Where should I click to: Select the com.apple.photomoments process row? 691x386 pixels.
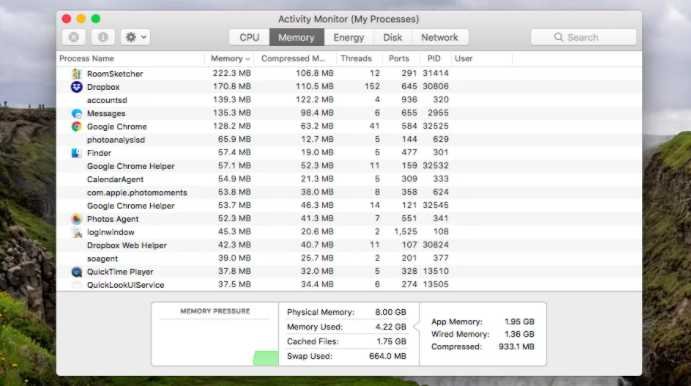point(349,193)
